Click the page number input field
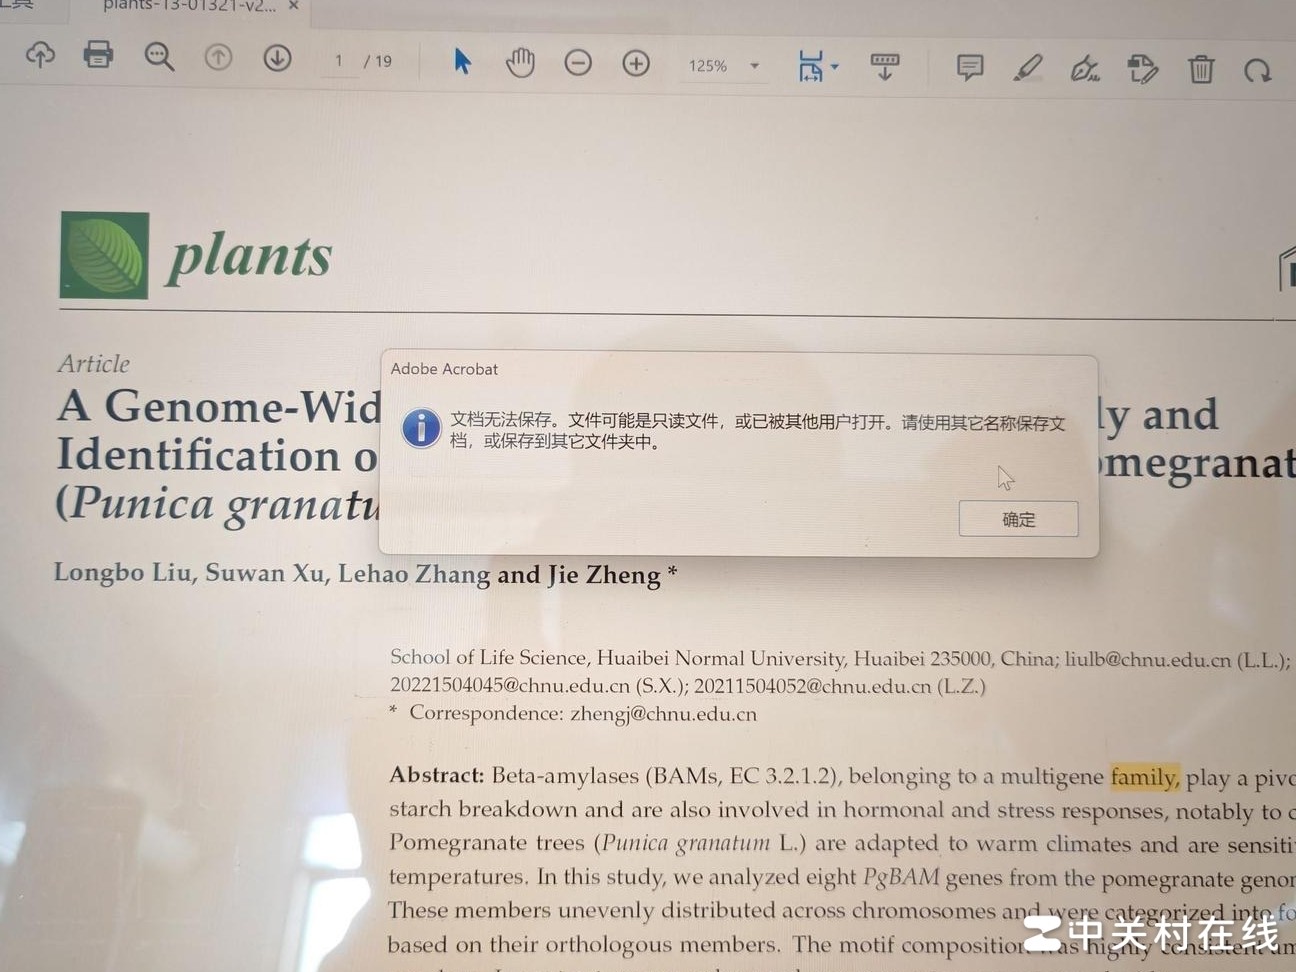 (x=339, y=61)
